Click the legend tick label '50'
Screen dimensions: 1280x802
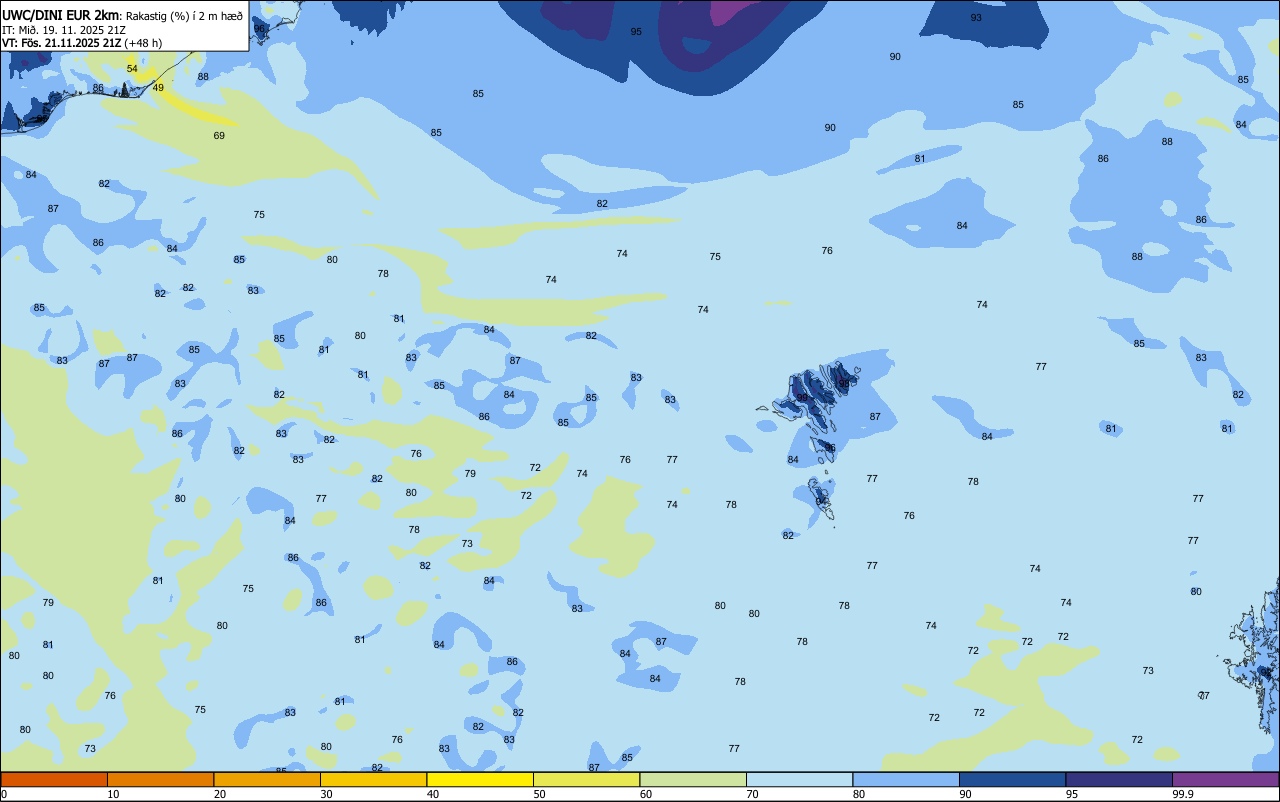click(x=539, y=794)
